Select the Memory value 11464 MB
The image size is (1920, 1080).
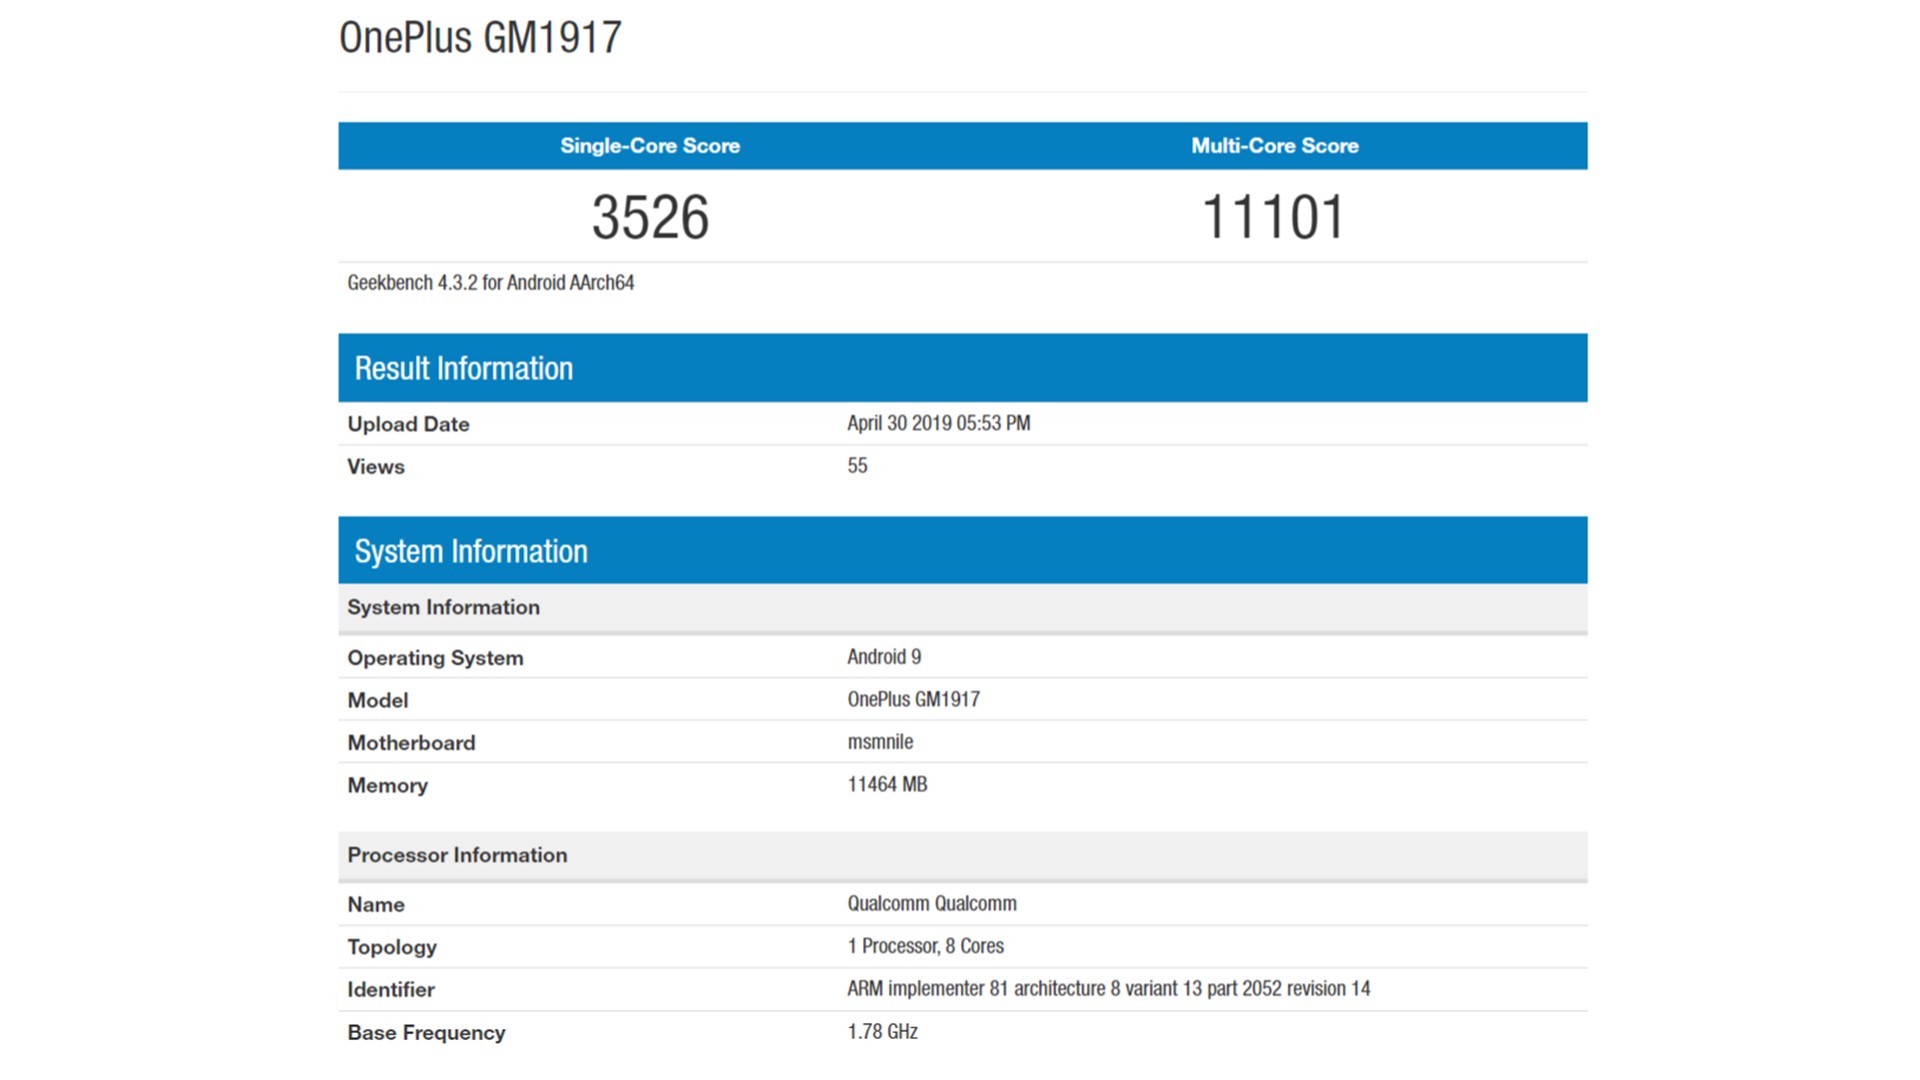pos(884,784)
